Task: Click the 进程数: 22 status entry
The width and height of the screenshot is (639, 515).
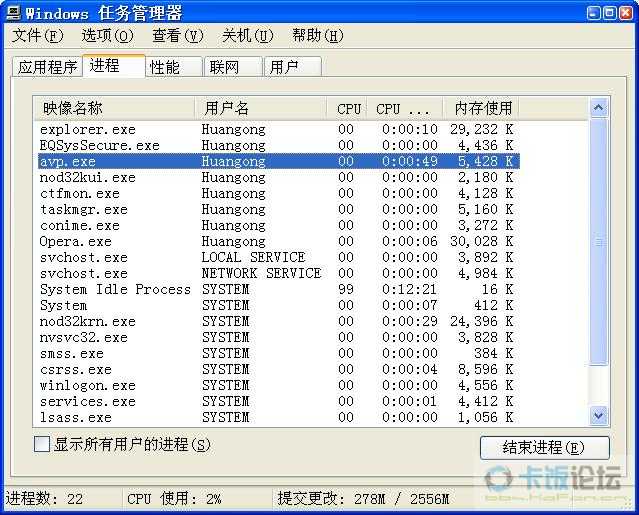Action: click(x=44, y=499)
